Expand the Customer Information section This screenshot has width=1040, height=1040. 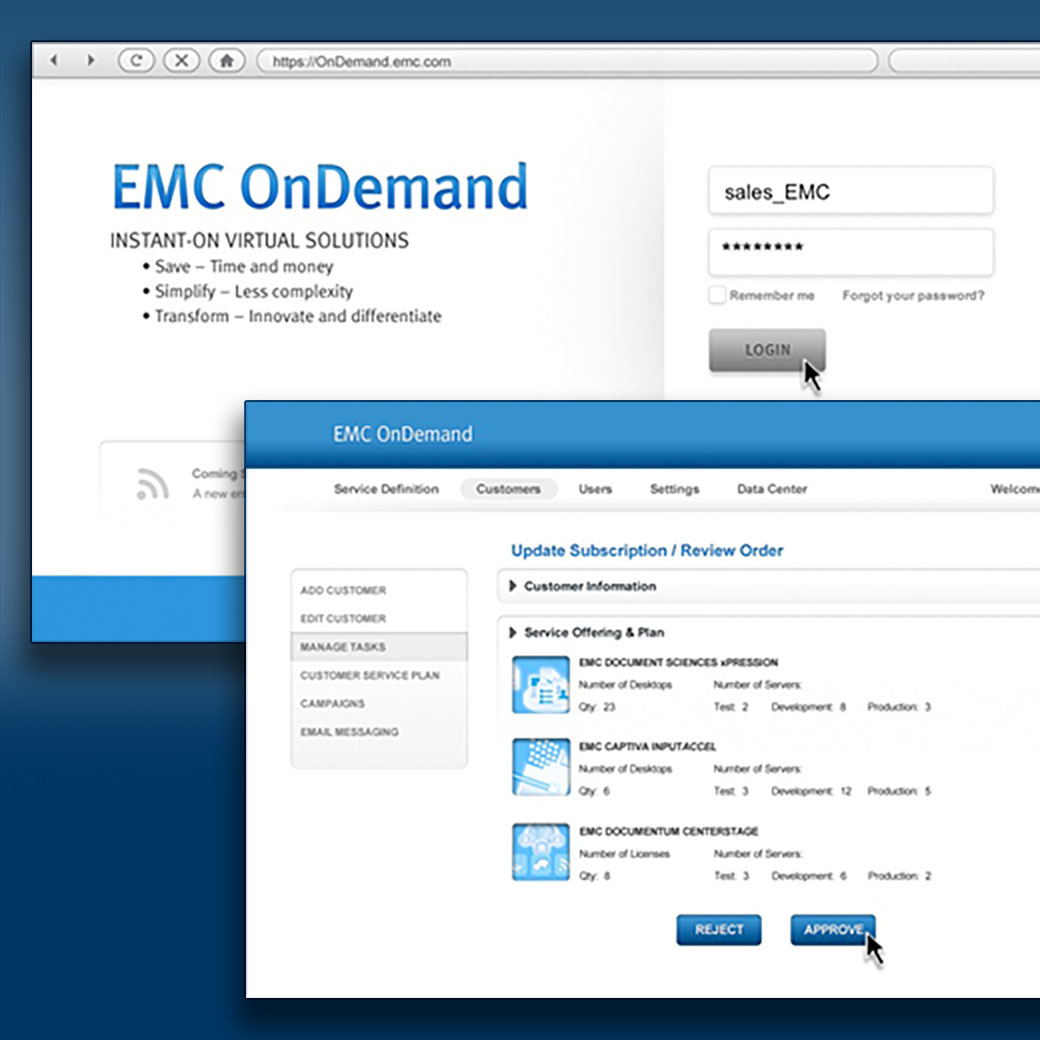[x=513, y=586]
